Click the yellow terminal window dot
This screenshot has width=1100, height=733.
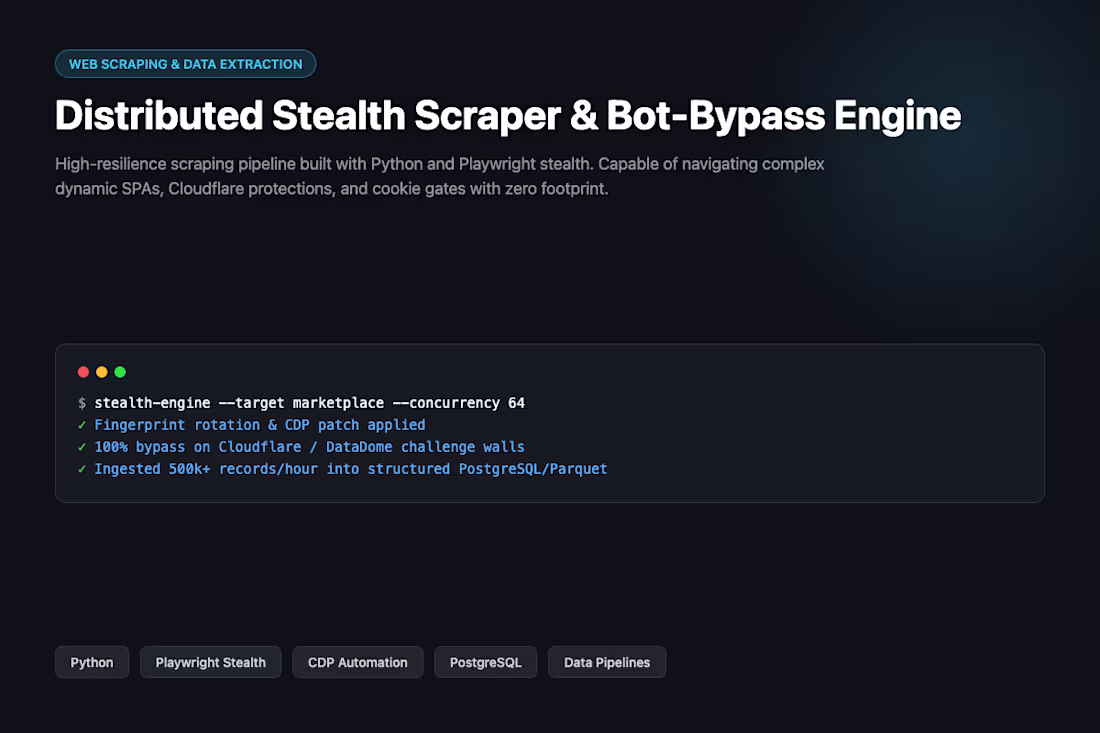pyautogui.click(x=102, y=372)
